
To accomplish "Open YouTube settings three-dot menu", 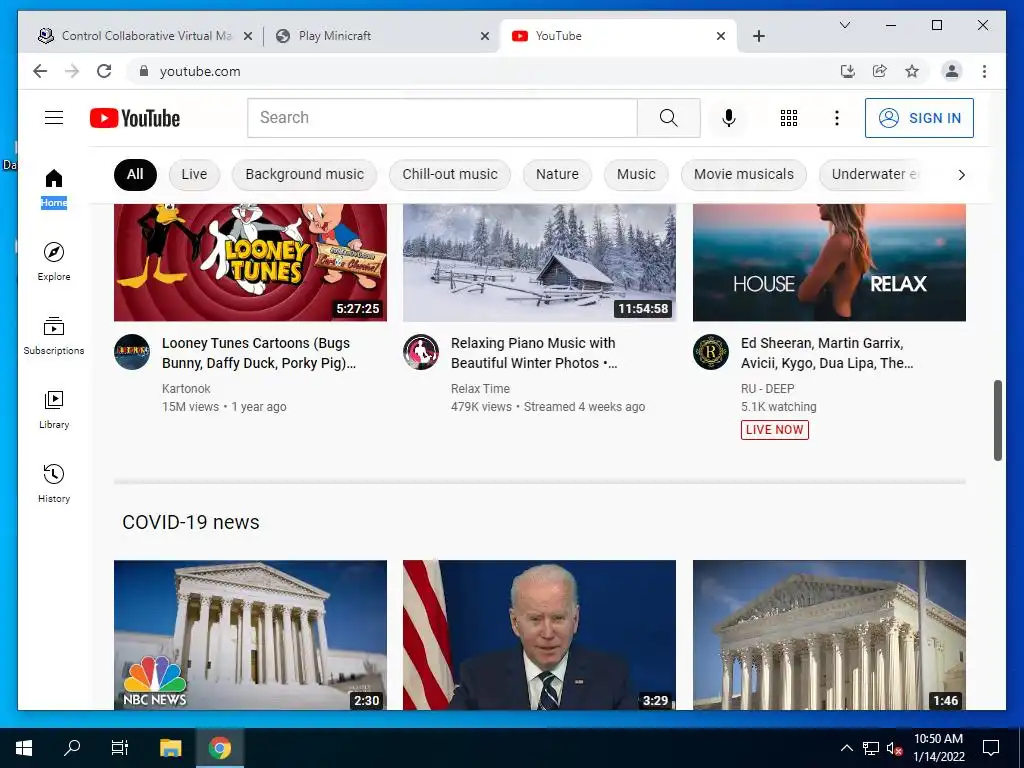I will 837,118.
